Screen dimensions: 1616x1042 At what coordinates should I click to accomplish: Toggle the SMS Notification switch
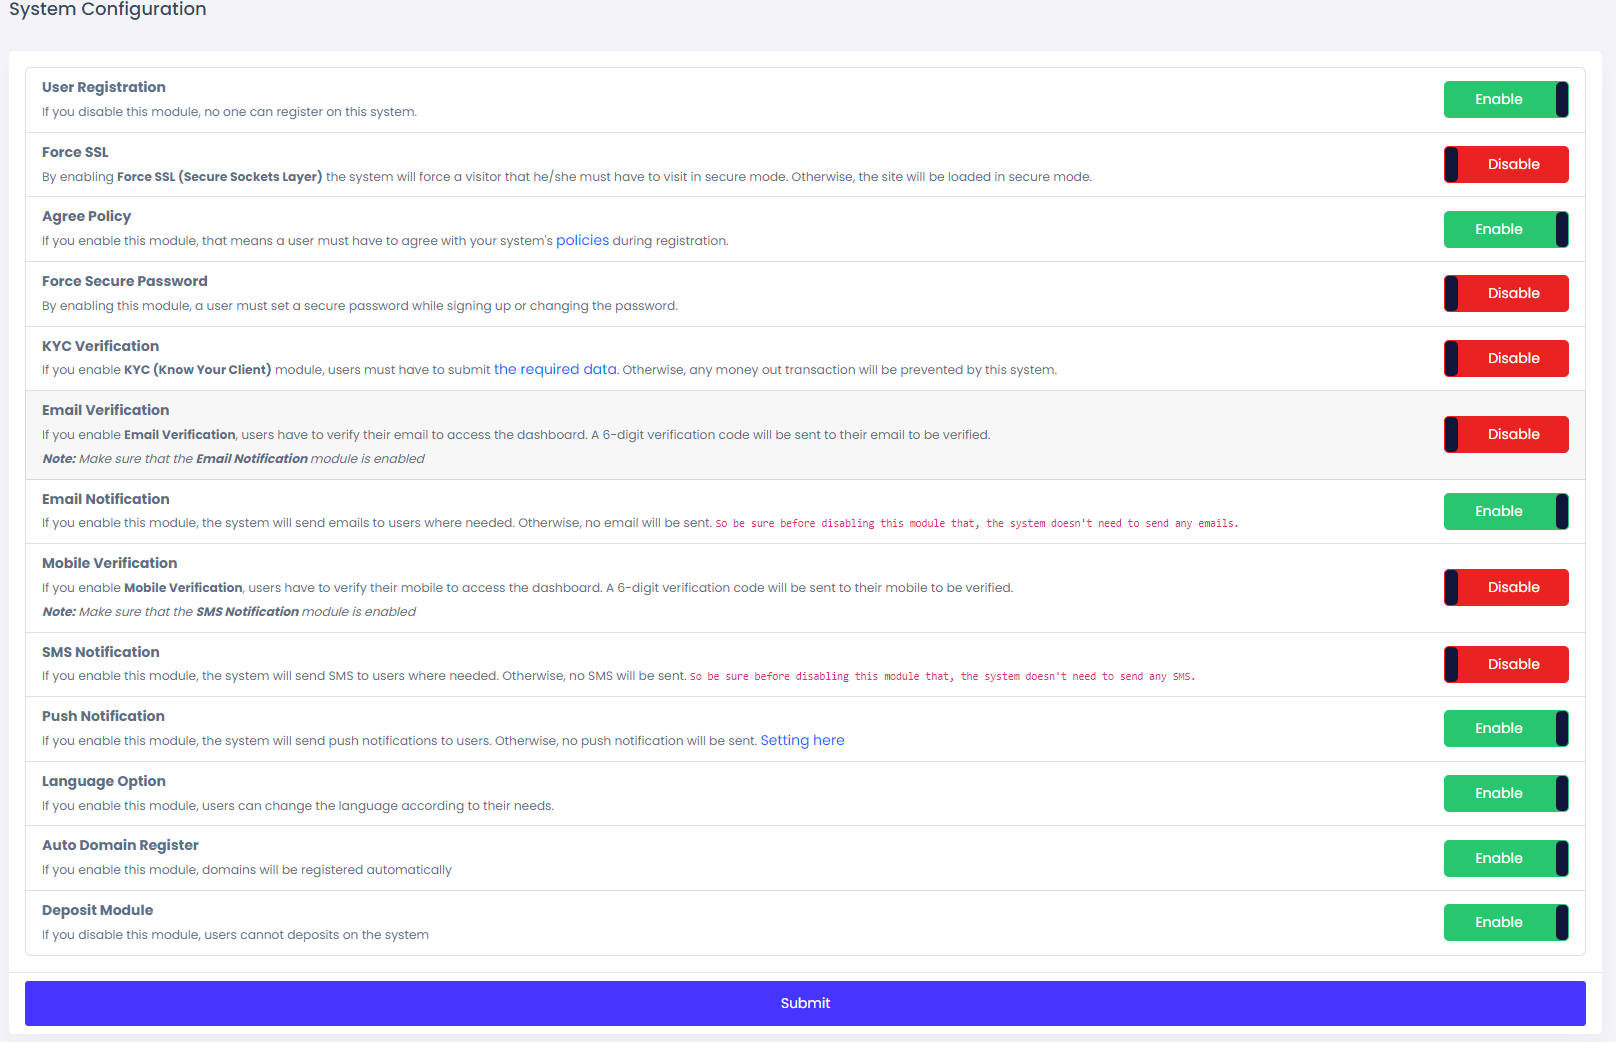[x=1505, y=664]
